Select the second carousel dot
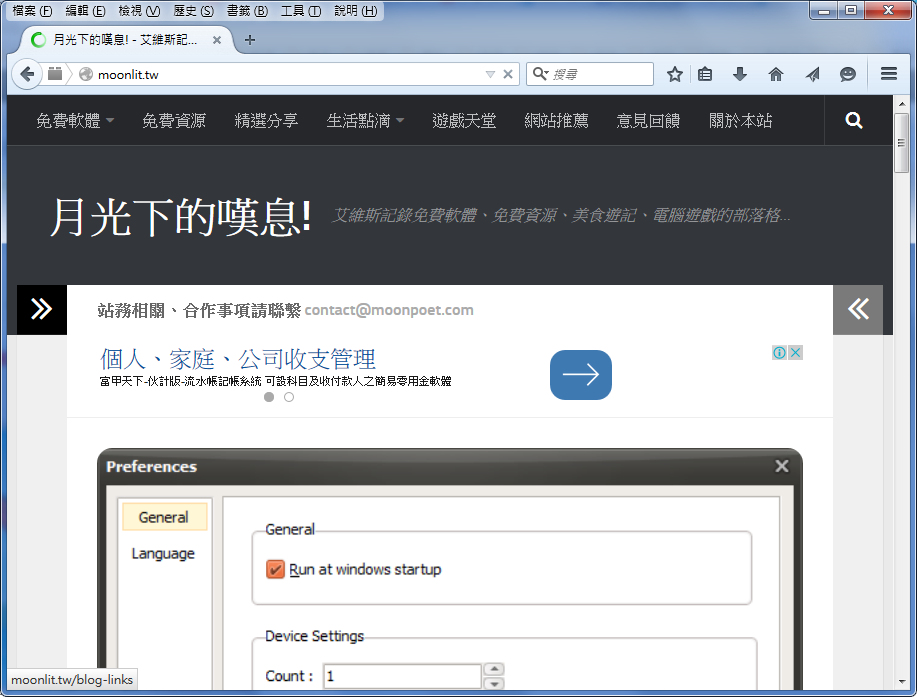The width and height of the screenshot is (917, 697). pos(289,397)
